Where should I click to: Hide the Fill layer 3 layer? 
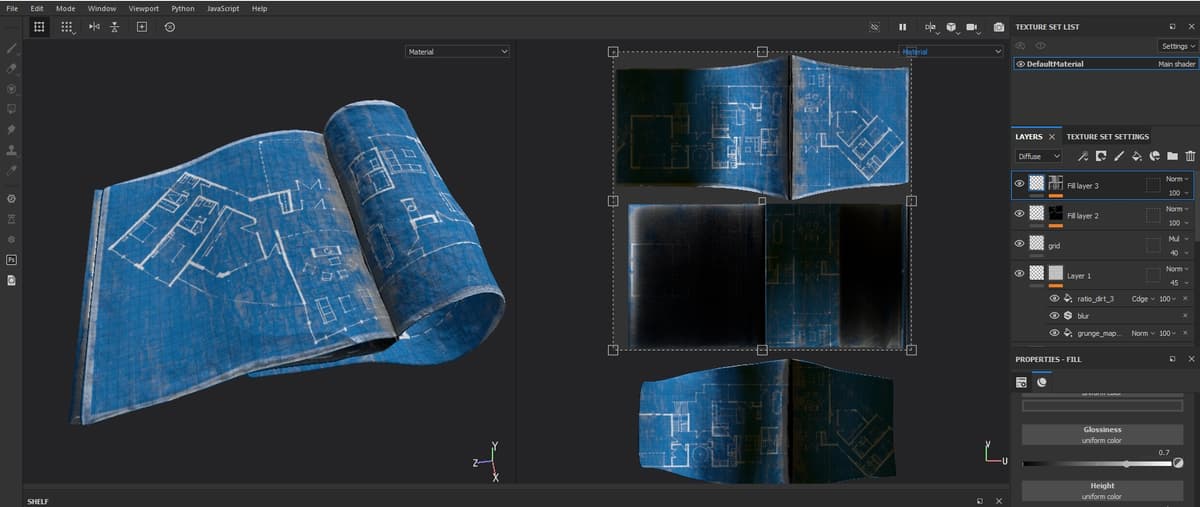(x=1020, y=184)
